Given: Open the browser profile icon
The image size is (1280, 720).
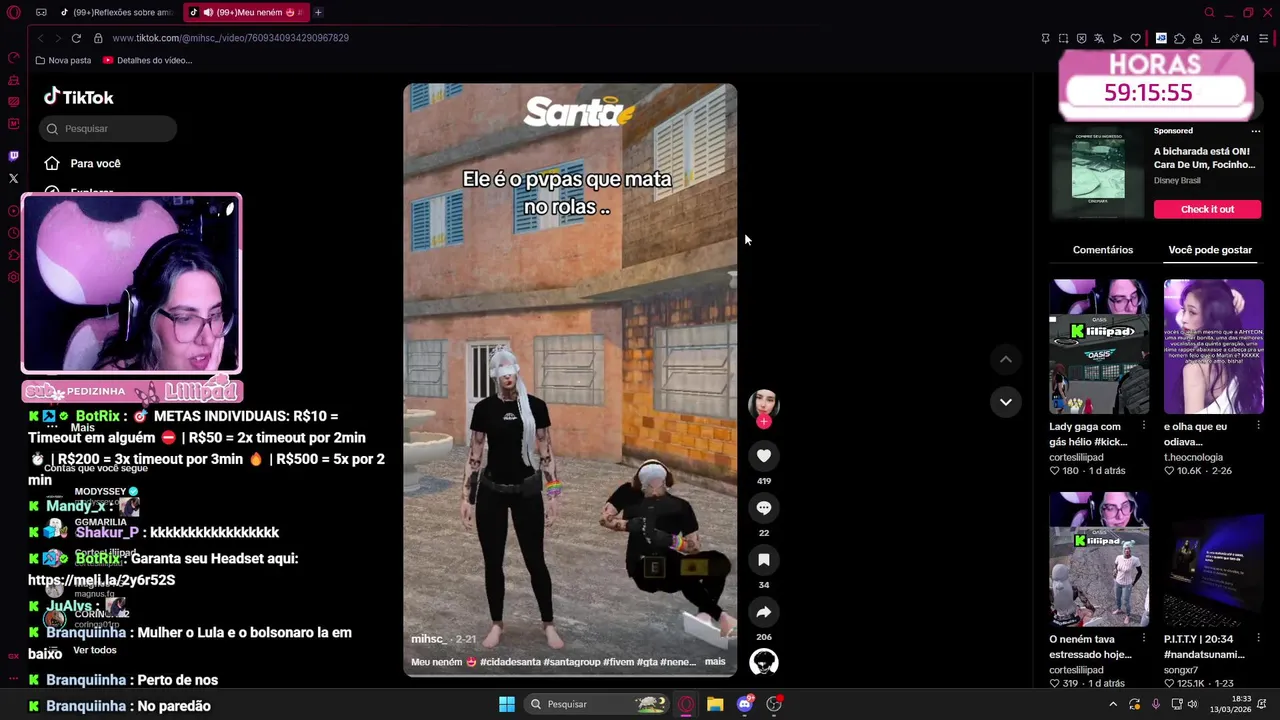Looking at the screenshot, I should [1197, 38].
